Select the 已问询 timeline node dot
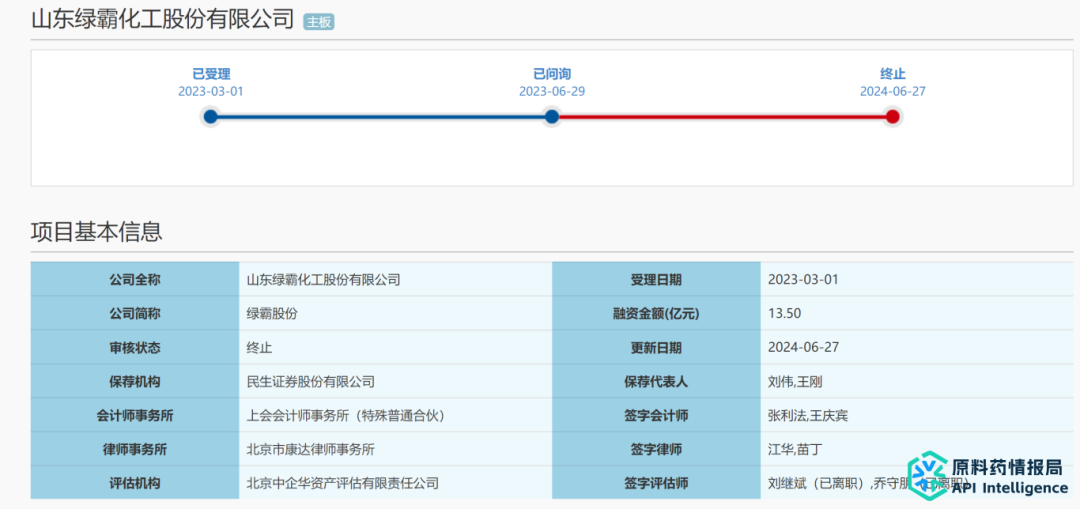The width and height of the screenshot is (1080, 509). 552,116
